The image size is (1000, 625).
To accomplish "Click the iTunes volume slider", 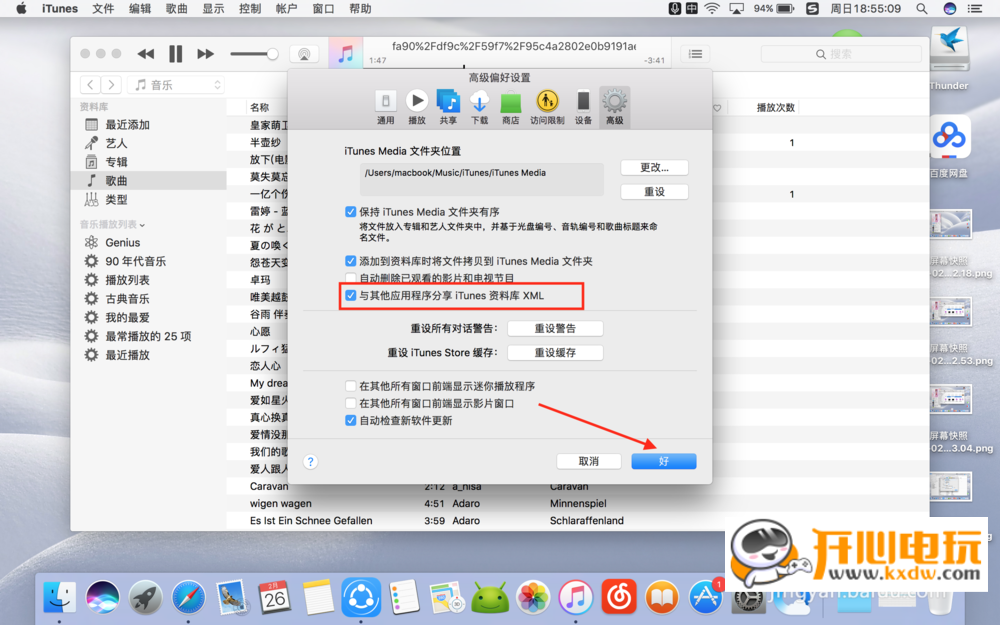I will click(x=254, y=54).
